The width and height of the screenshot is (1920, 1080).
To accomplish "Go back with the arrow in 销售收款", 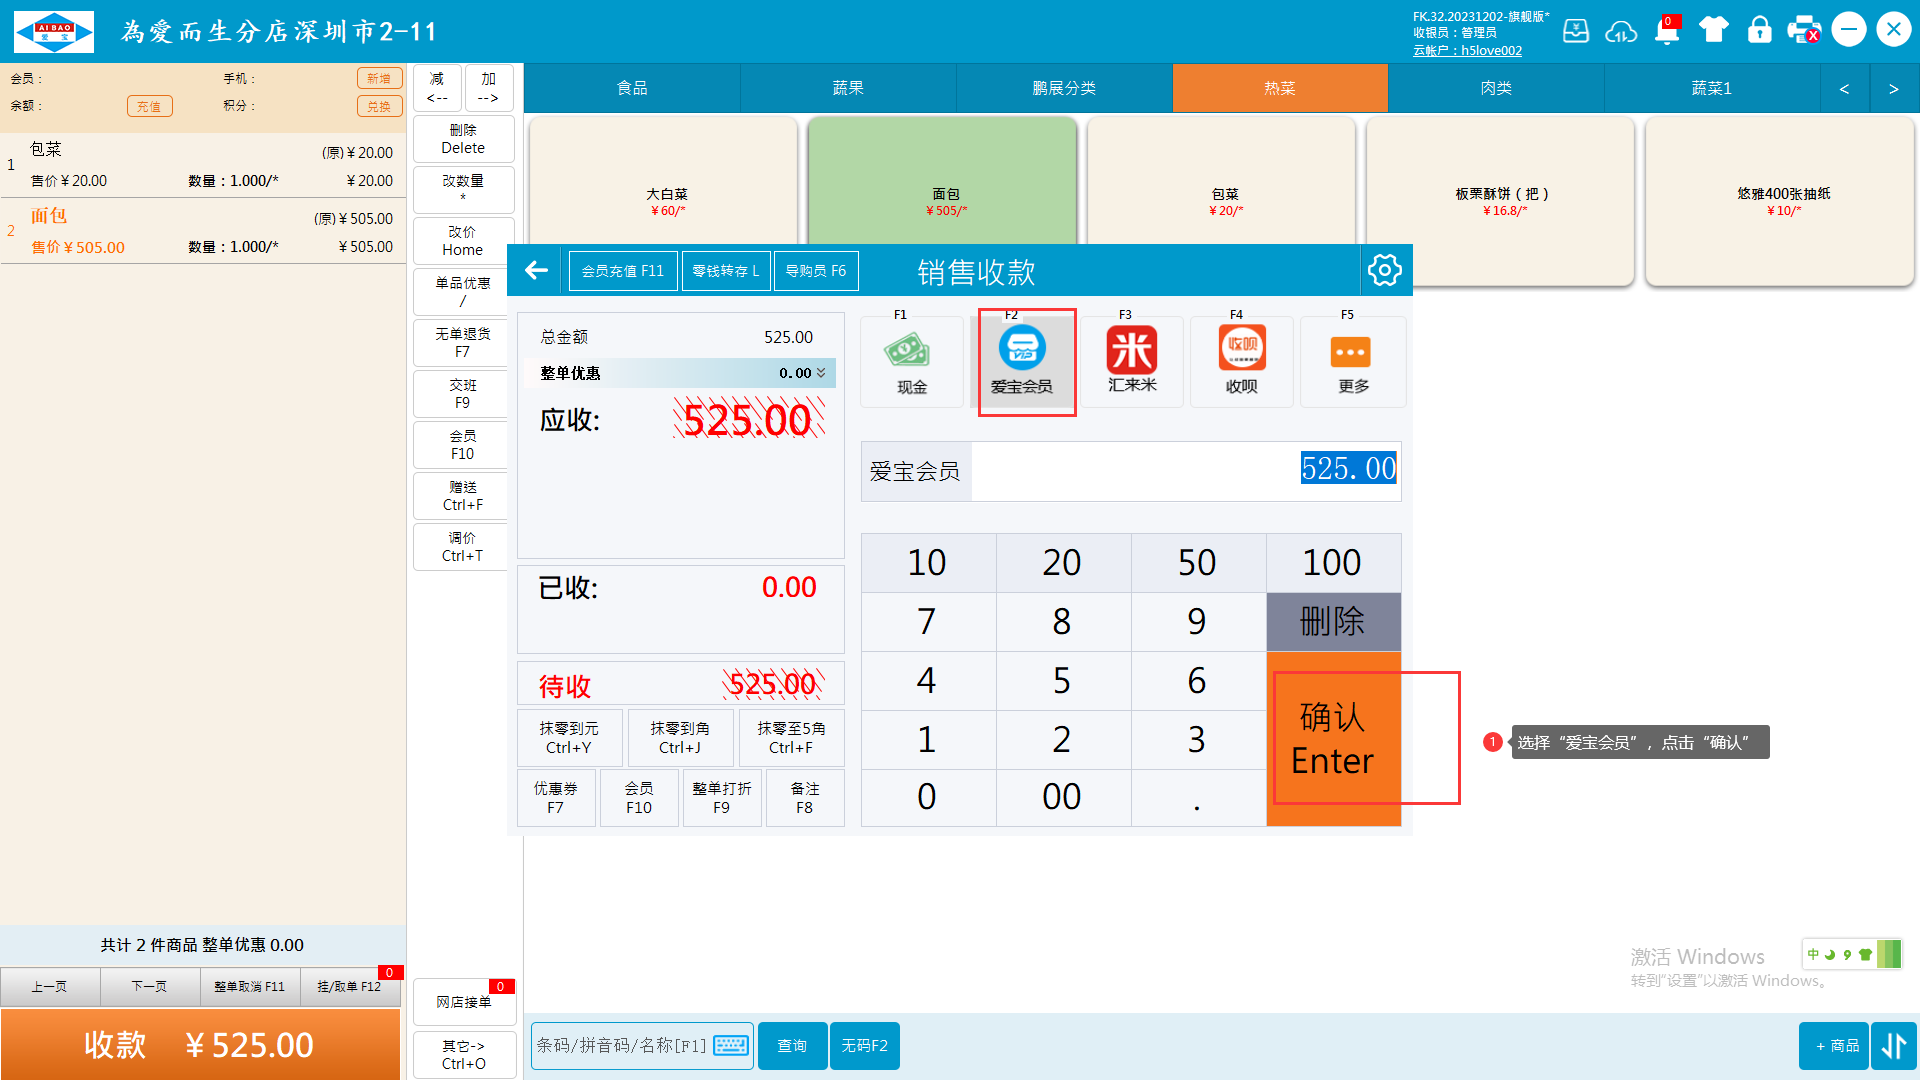I will pyautogui.click(x=536, y=270).
